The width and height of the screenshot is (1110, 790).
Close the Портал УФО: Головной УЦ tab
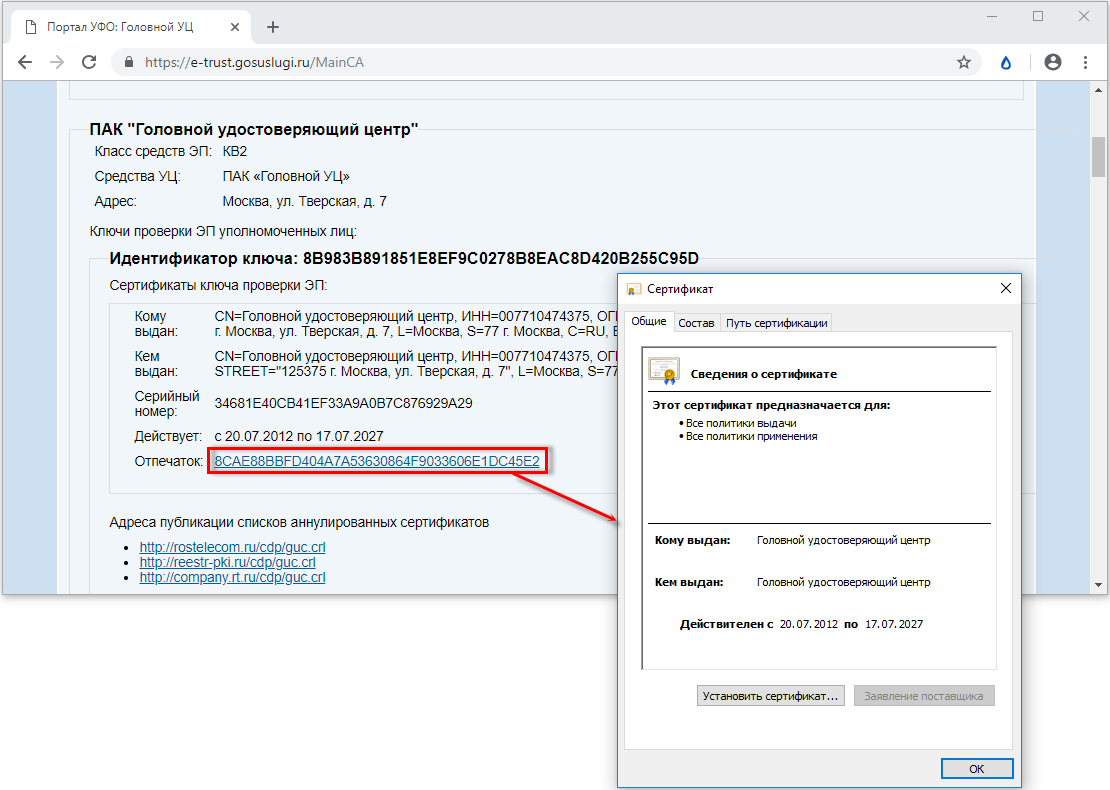point(235,27)
